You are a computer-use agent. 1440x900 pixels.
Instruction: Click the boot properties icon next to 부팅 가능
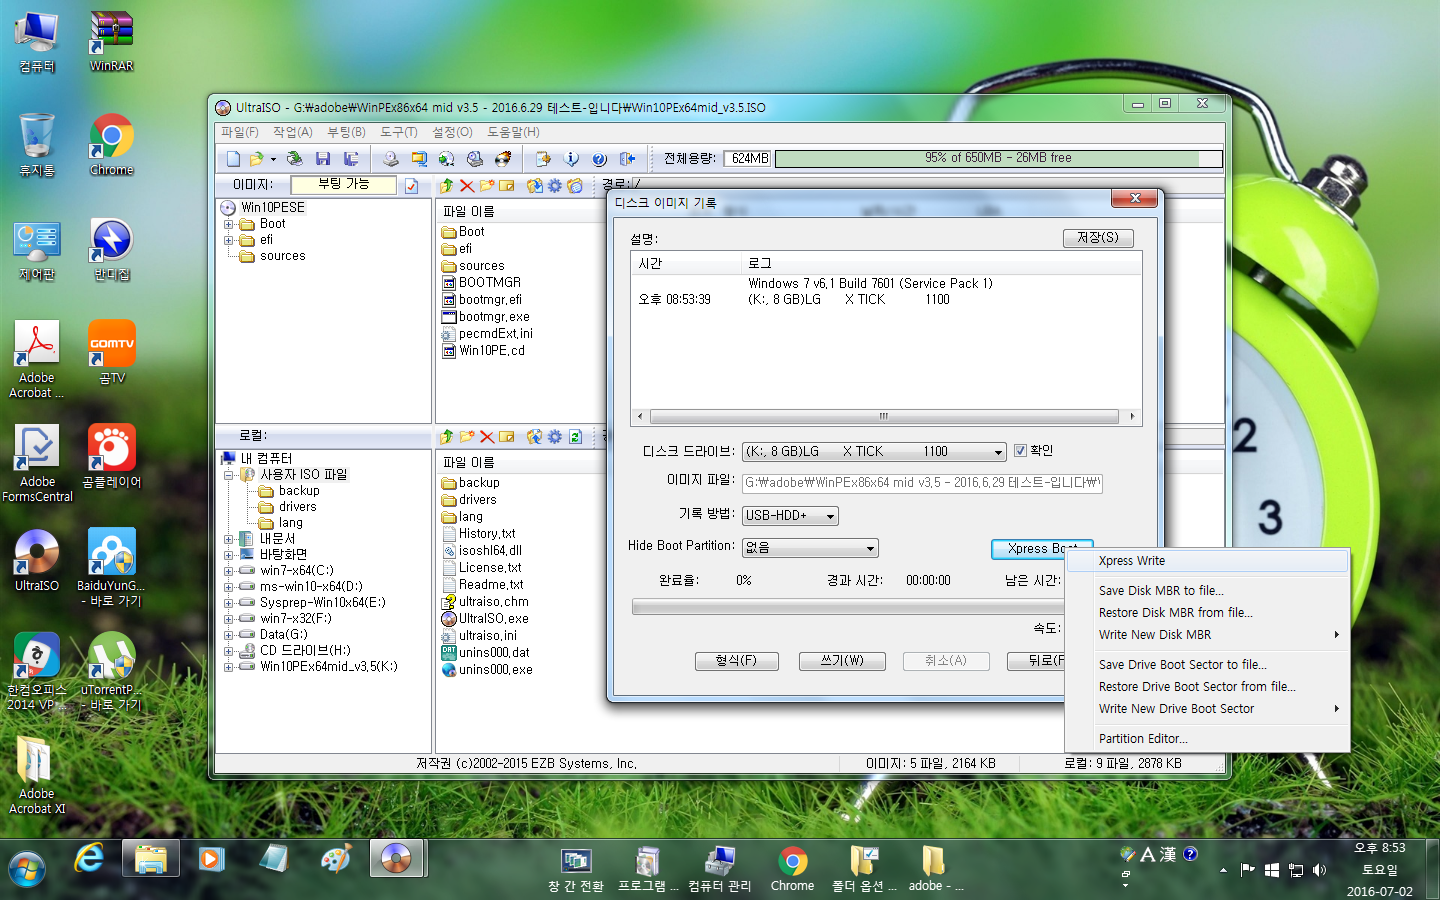(x=411, y=185)
